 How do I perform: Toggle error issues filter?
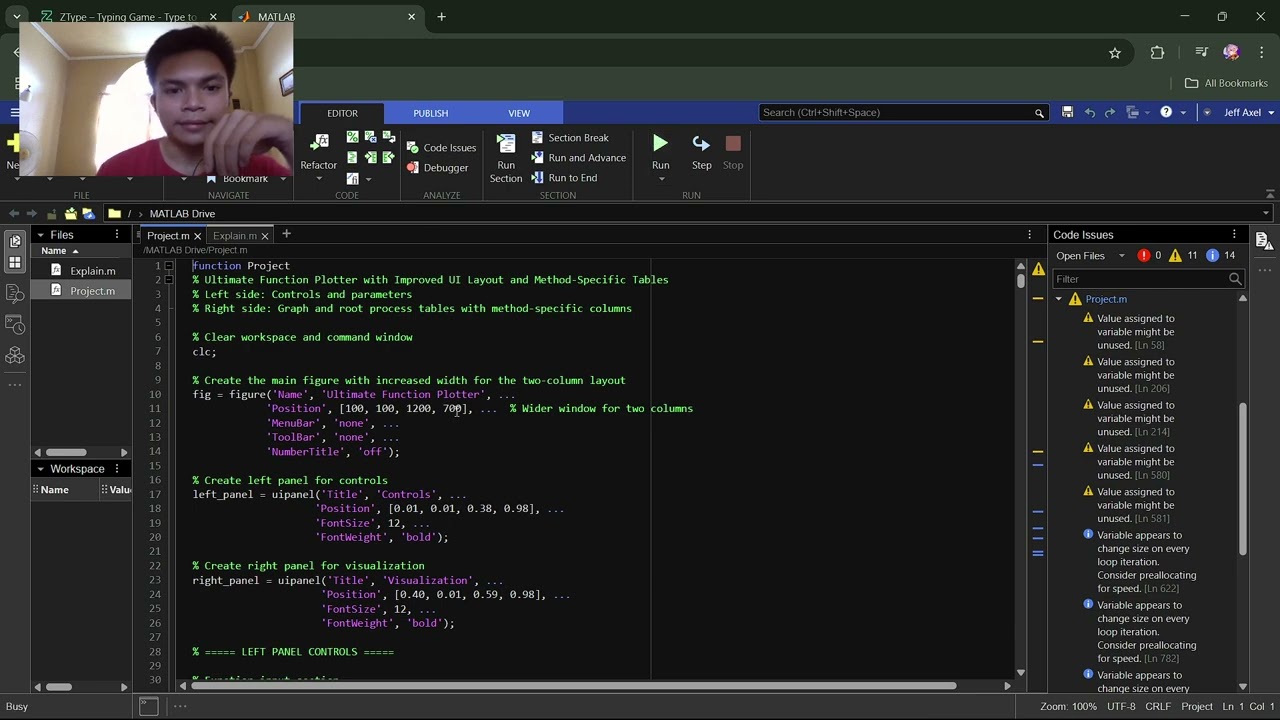[x=1148, y=255]
